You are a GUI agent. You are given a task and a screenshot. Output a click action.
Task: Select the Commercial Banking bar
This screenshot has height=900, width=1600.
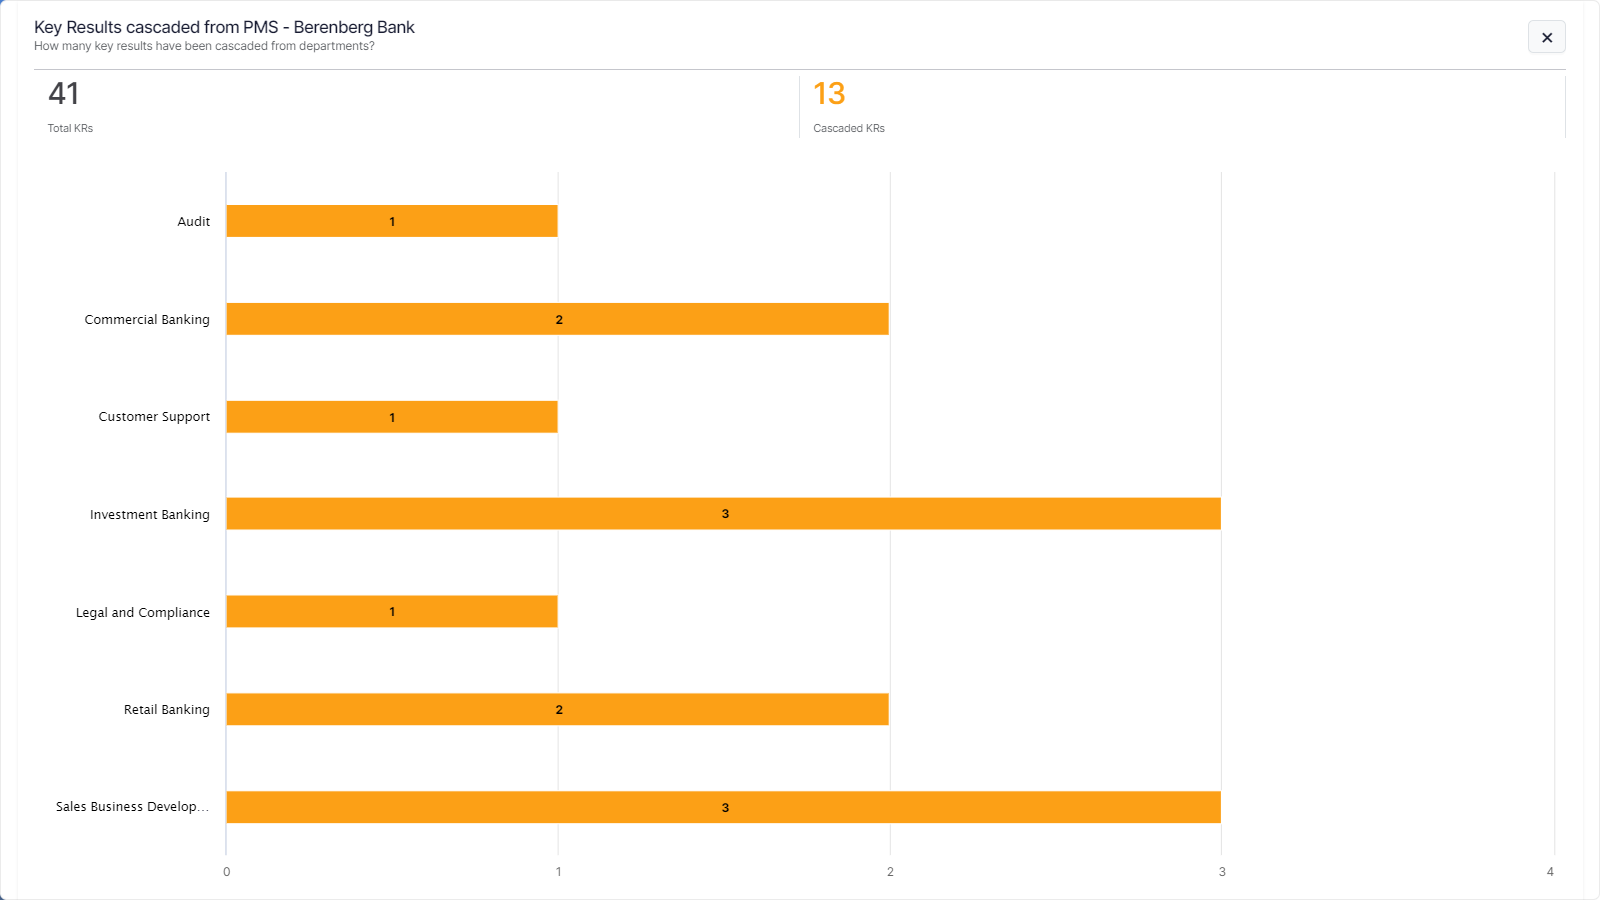click(x=557, y=319)
